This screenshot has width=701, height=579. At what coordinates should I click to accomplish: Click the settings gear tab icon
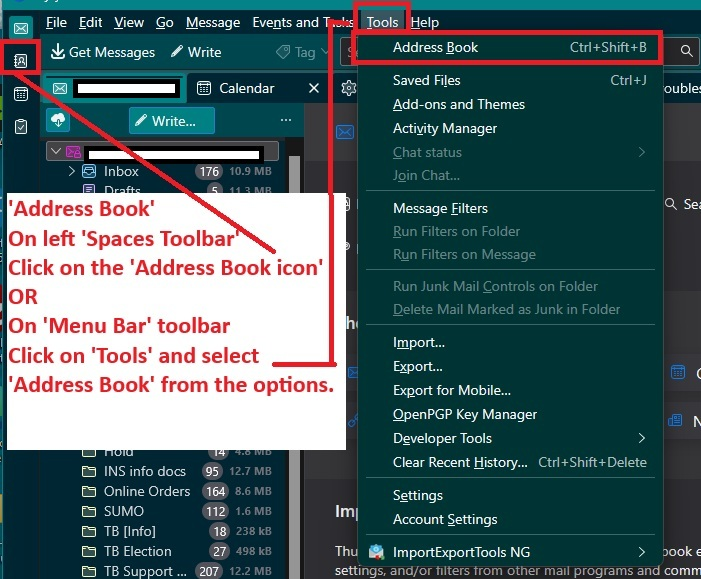tap(348, 88)
